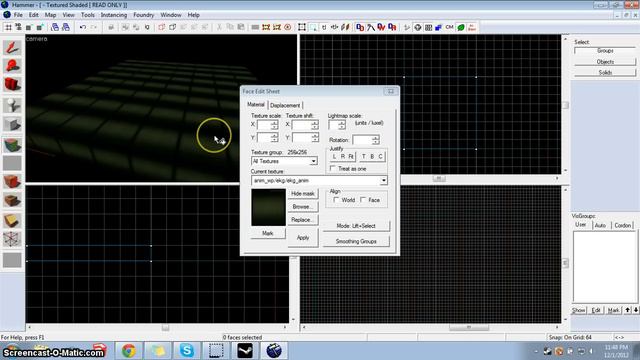This screenshot has width=640, height=360.
Task: Select the Apply Overlays tool
Action: (x=12, y=200)
